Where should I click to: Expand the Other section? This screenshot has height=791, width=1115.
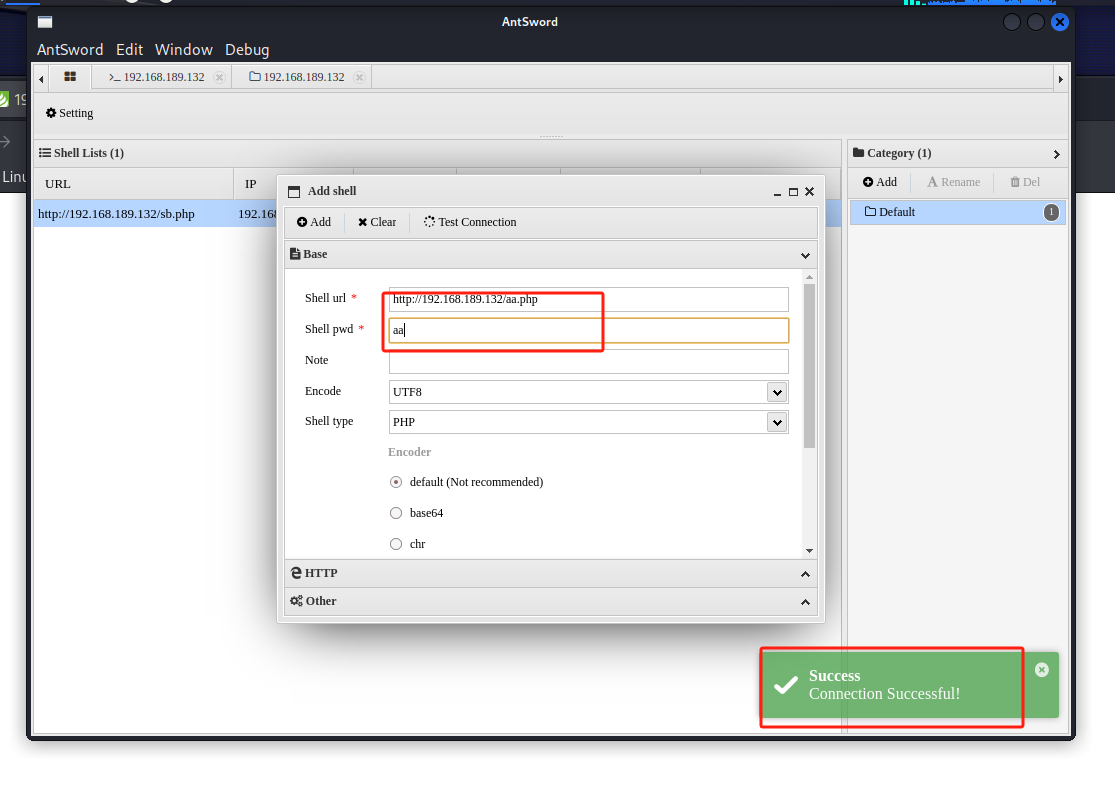(805, 602)
